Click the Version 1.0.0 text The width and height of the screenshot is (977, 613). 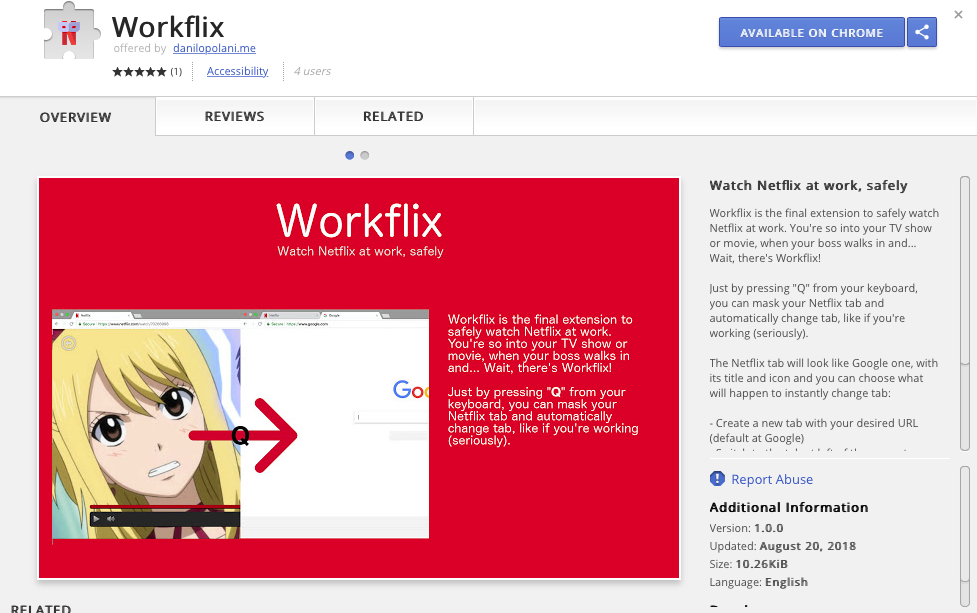[746, 528]
